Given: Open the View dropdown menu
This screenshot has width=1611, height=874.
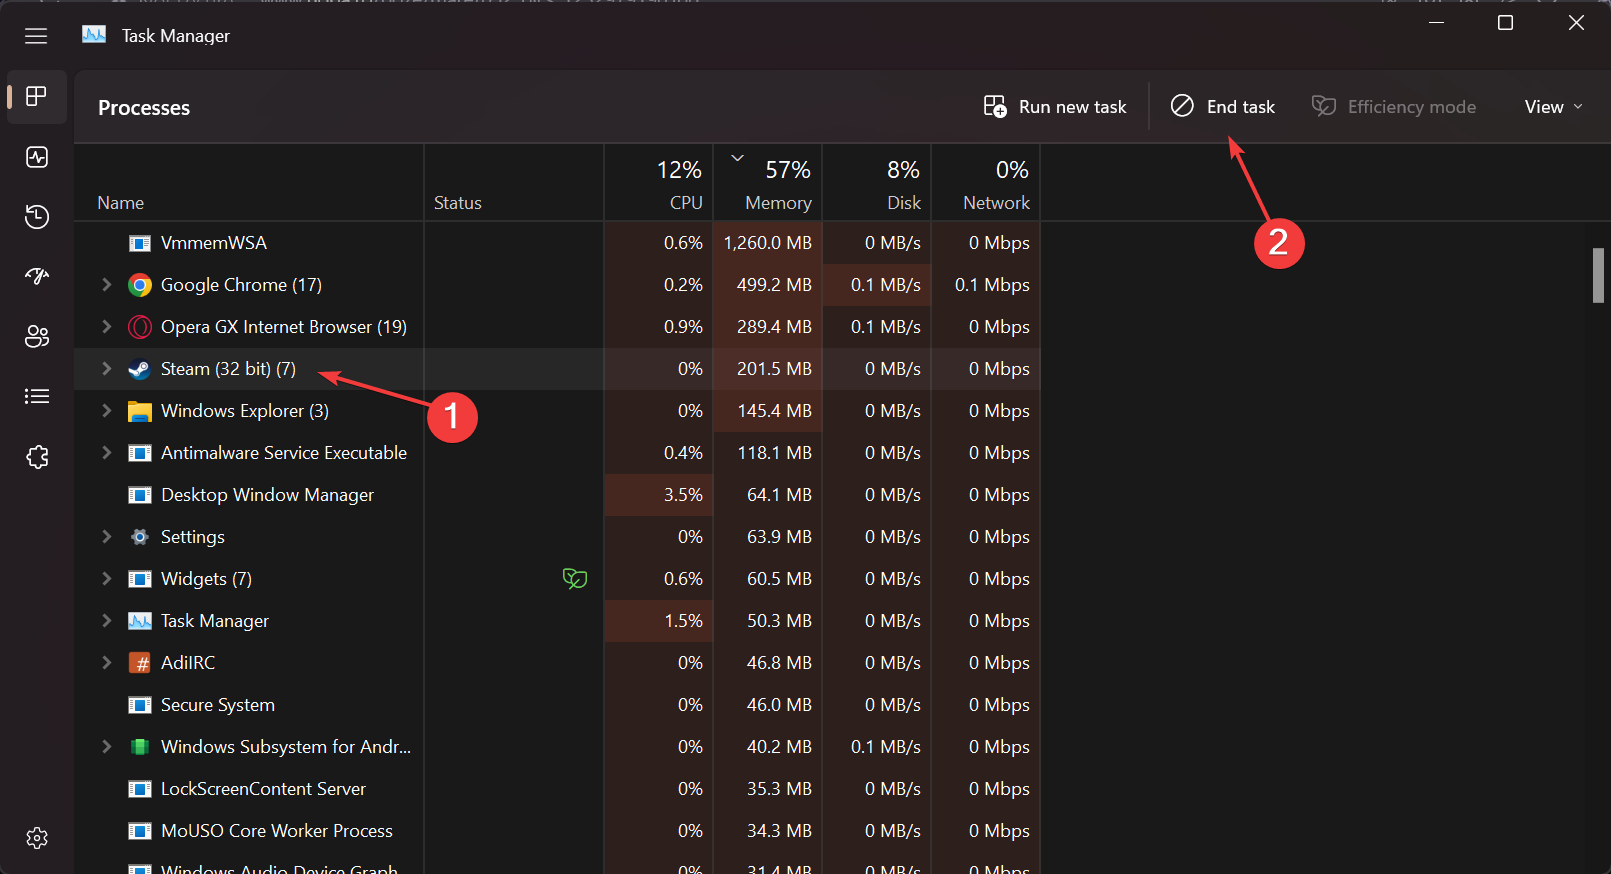Looking at the screenshot, I should pos(1553,107).
